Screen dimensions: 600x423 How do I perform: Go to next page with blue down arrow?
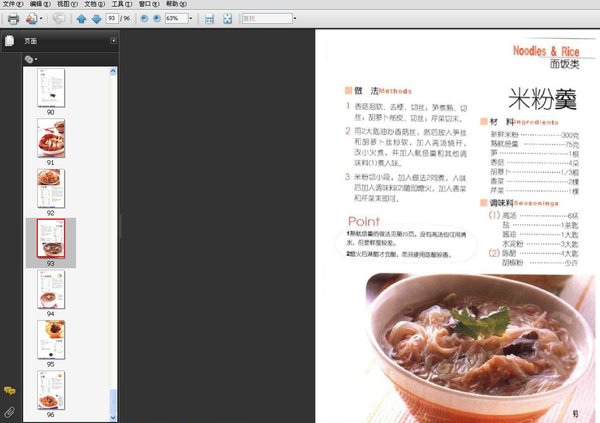(96, 18)
